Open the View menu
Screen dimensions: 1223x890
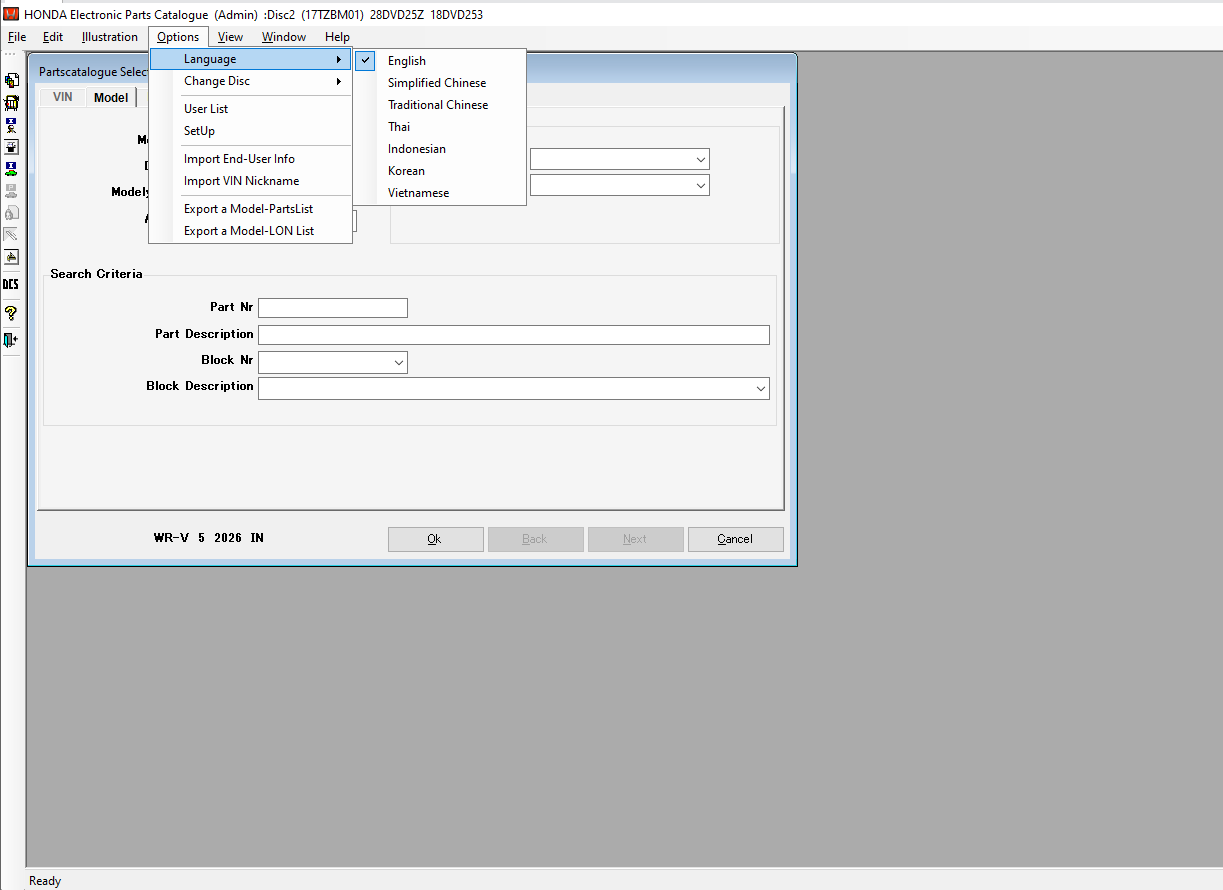coord(230,37)
